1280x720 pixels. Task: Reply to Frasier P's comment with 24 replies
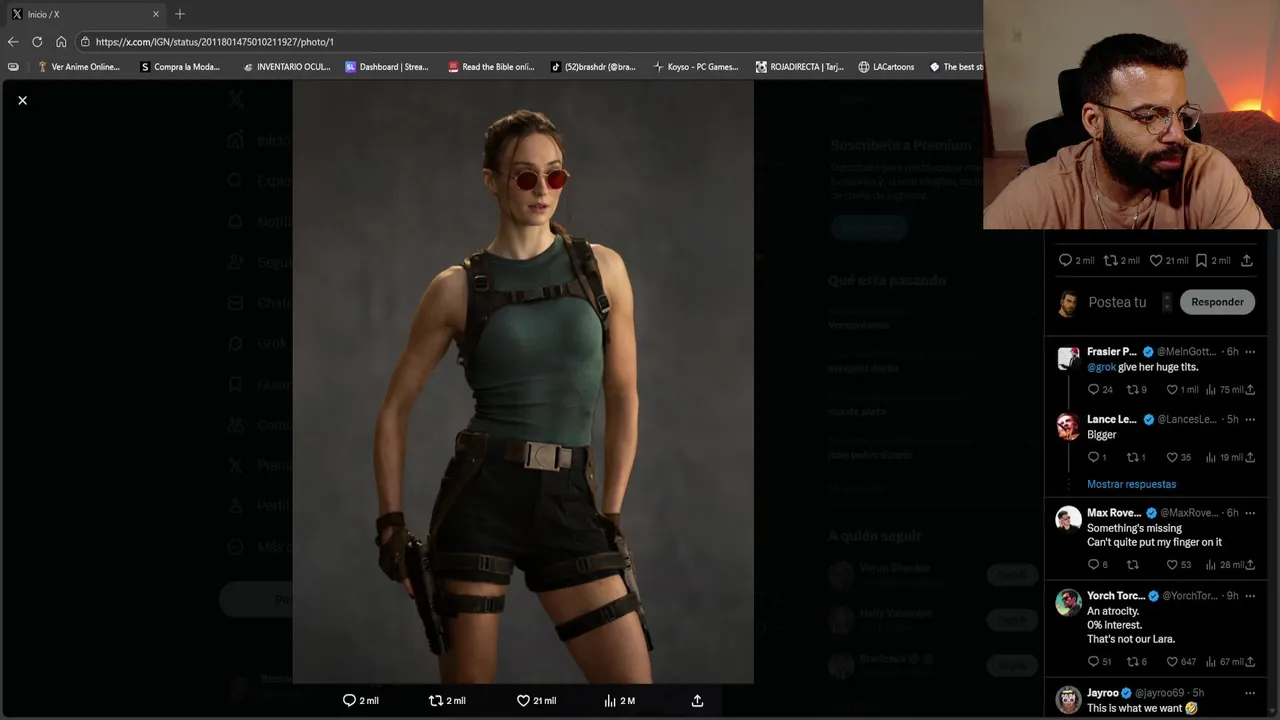tap(1093, 390)
